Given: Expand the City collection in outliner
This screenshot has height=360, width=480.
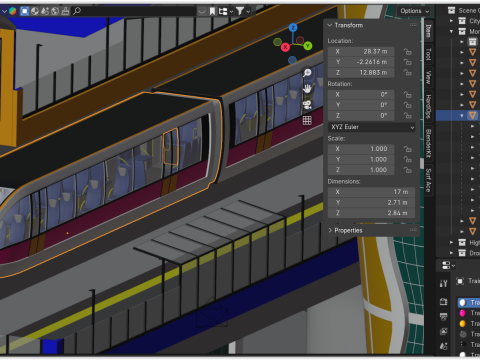Looking at the screenshot, I should coord(451,21).
